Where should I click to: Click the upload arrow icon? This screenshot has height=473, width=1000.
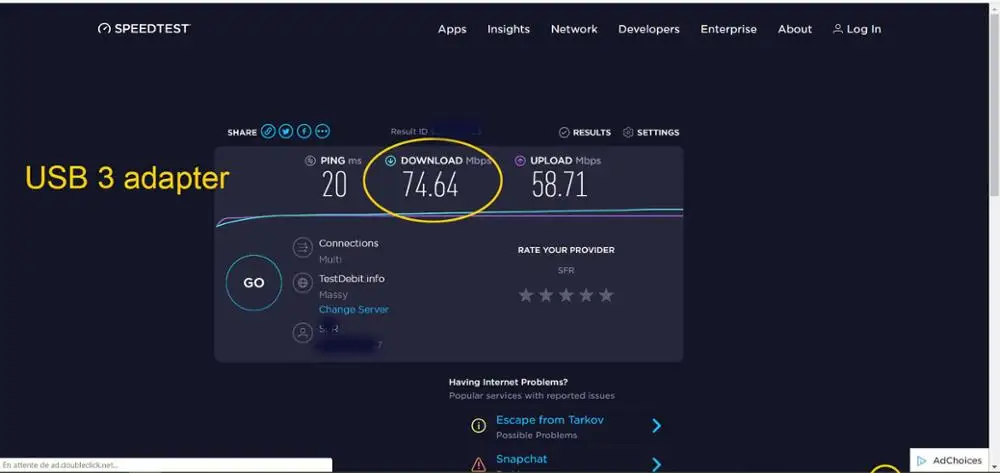(520, 161)
